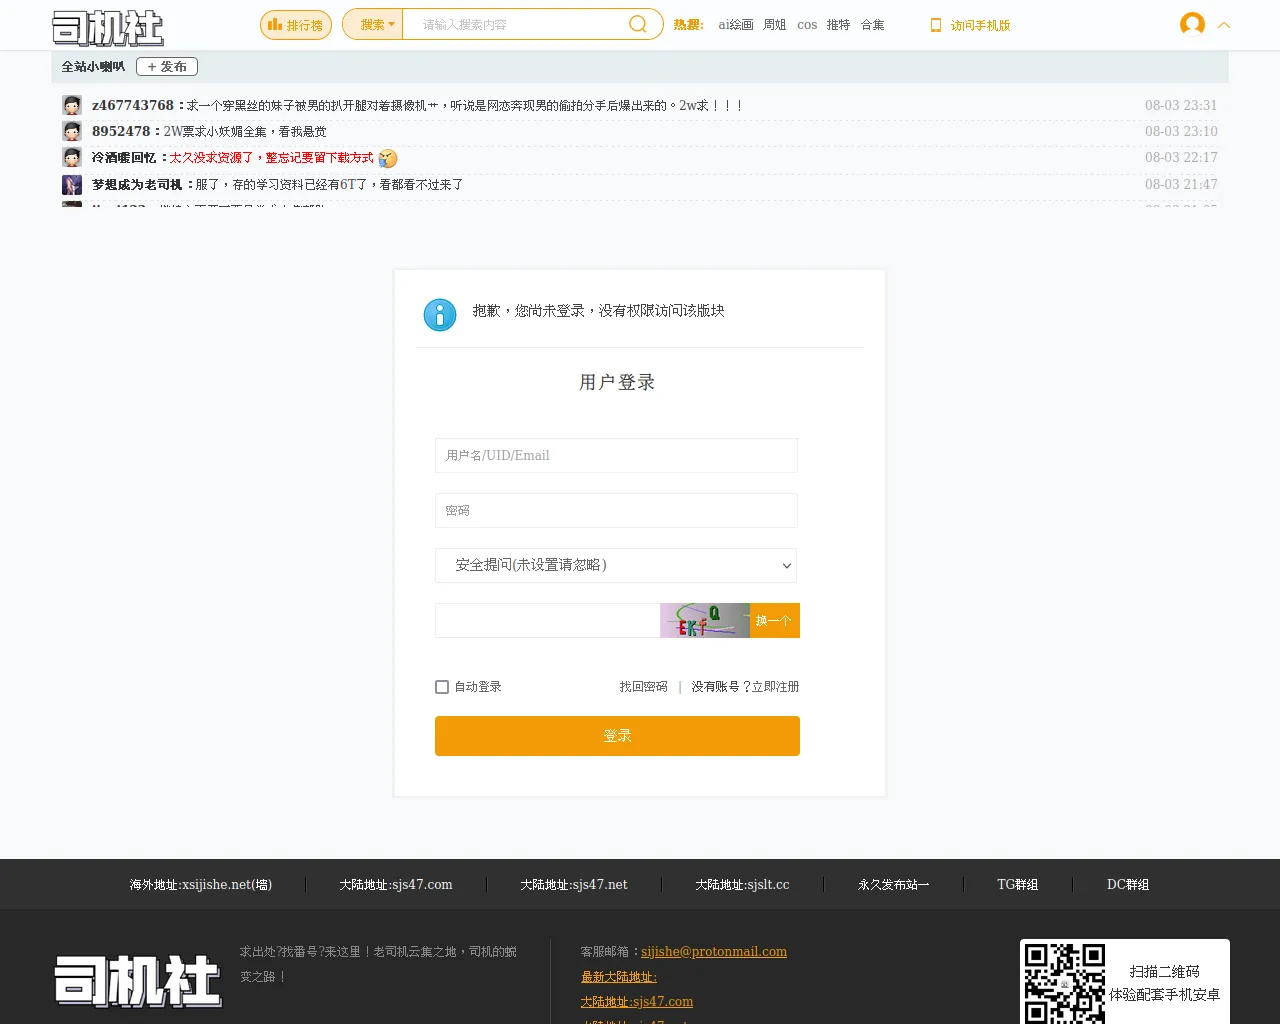Click timestamp 08-03 22:17
The image size is (1280, 1024).
tap(1181, 157)
